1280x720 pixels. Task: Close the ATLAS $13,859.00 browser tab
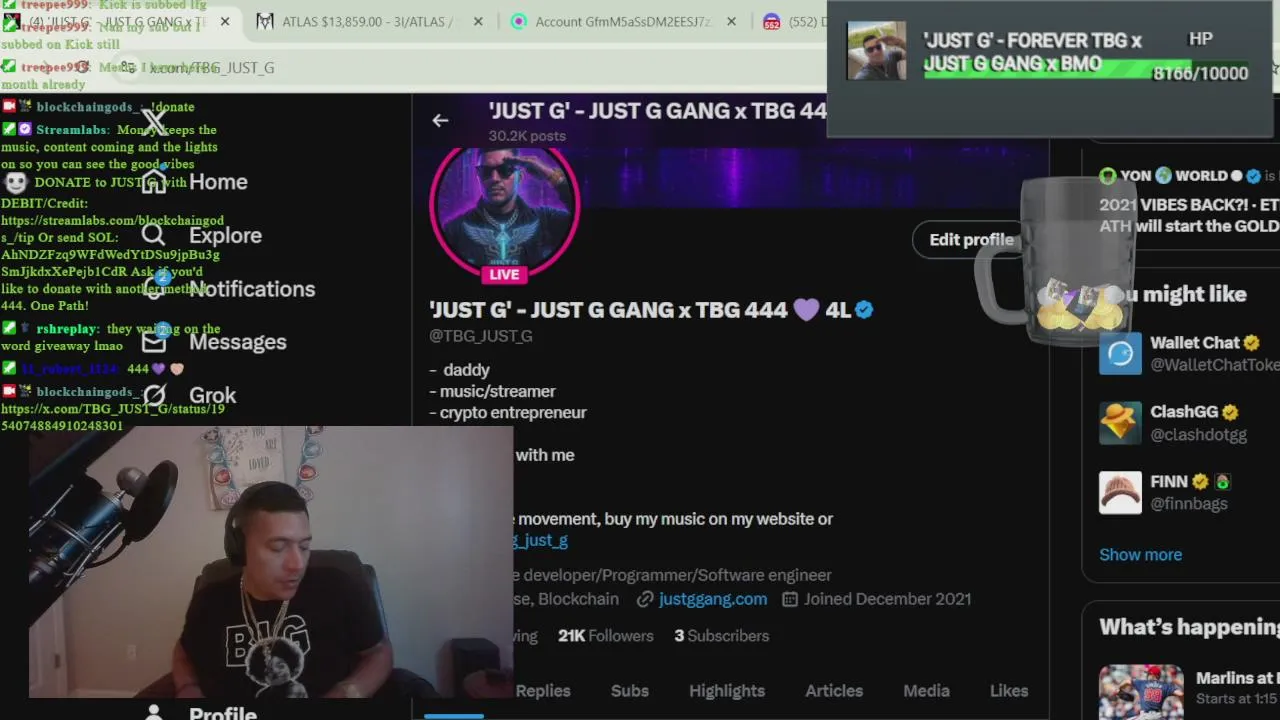click(x=478, y=21)
